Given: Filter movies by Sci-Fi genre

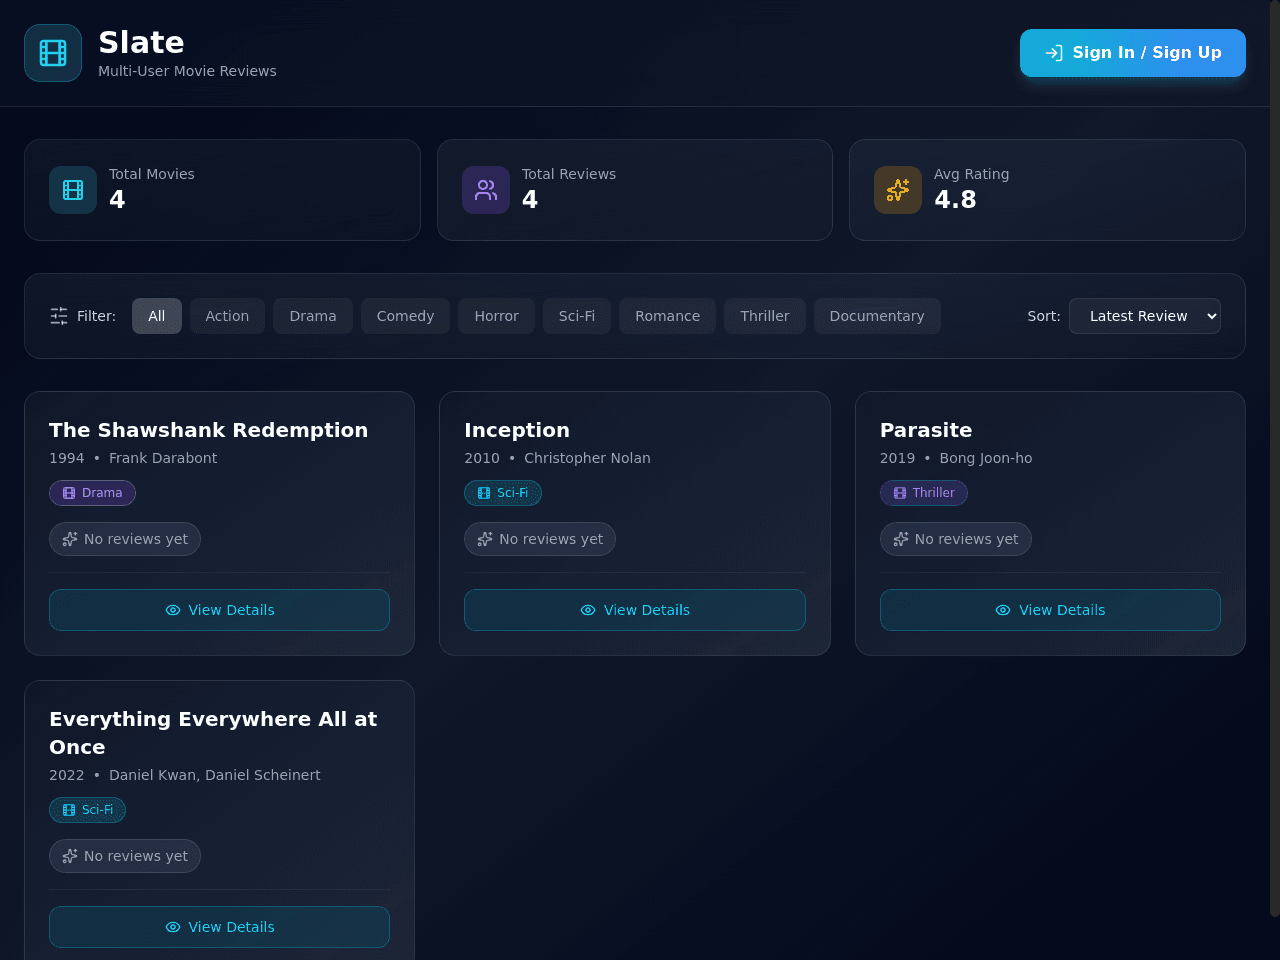Looking at the screenshot, I should pos(577,316).
